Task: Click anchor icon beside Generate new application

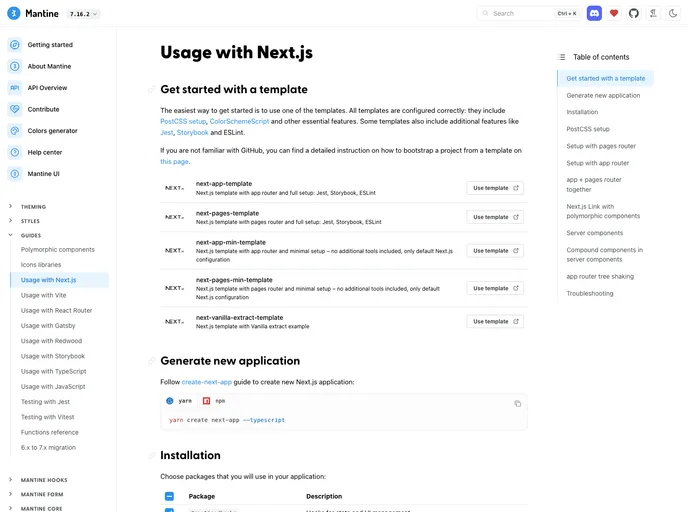Action: pos(152,361)
